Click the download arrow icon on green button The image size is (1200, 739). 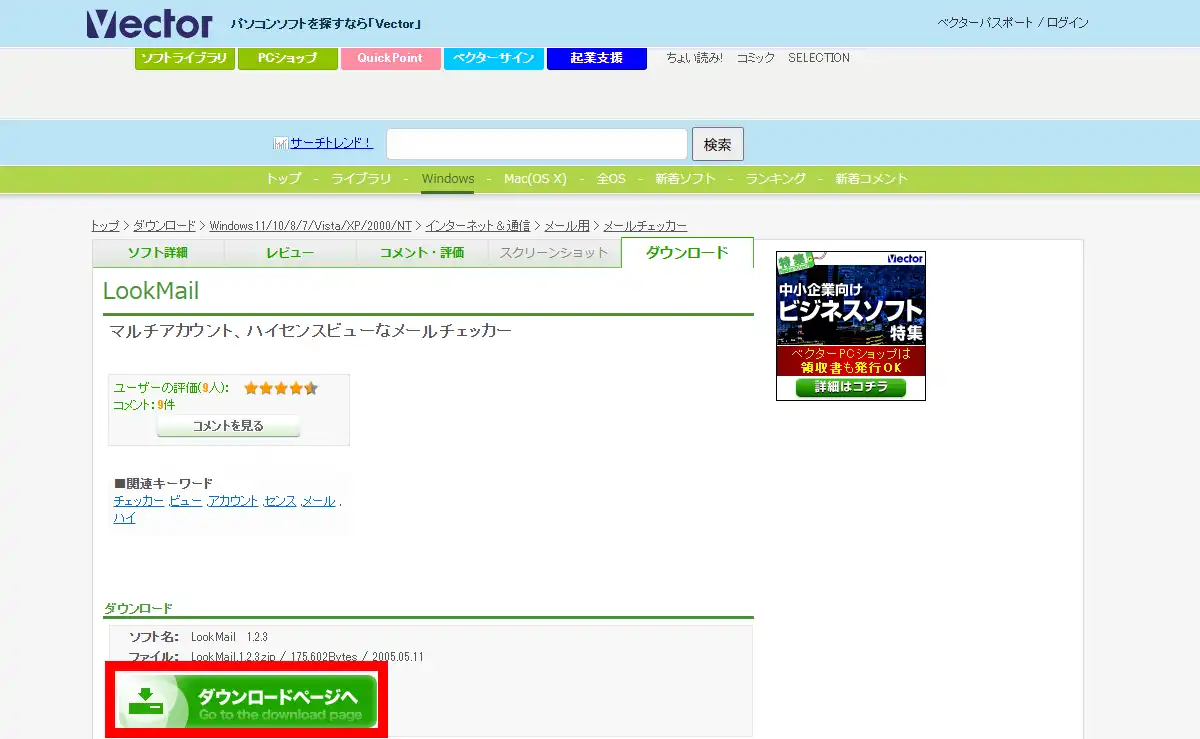pos(146,700)
